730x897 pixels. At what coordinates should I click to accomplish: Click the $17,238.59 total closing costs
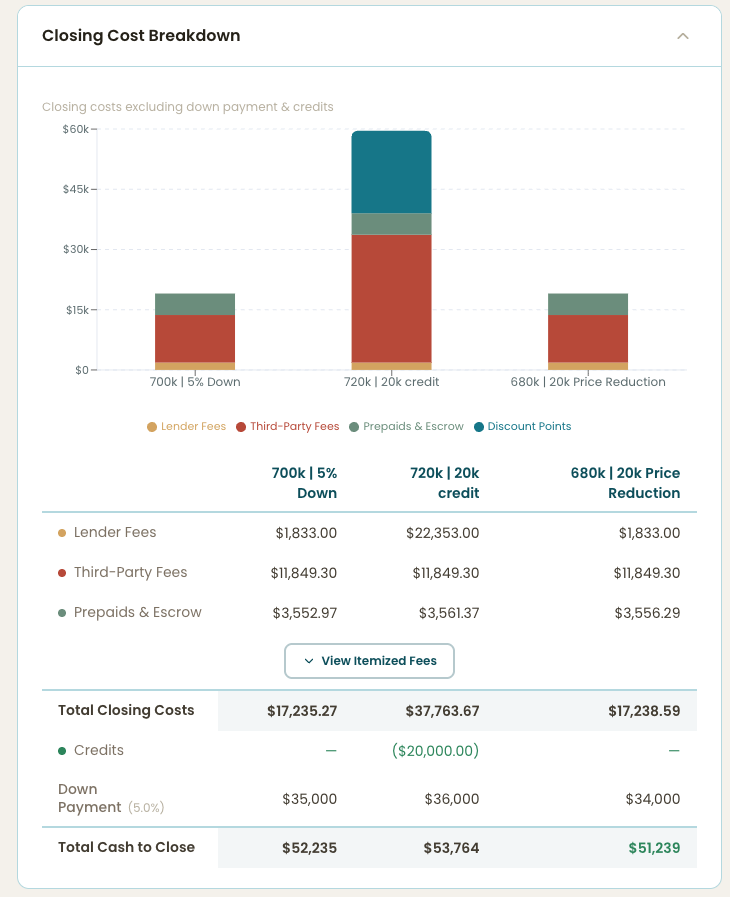(x=644, y=711)
